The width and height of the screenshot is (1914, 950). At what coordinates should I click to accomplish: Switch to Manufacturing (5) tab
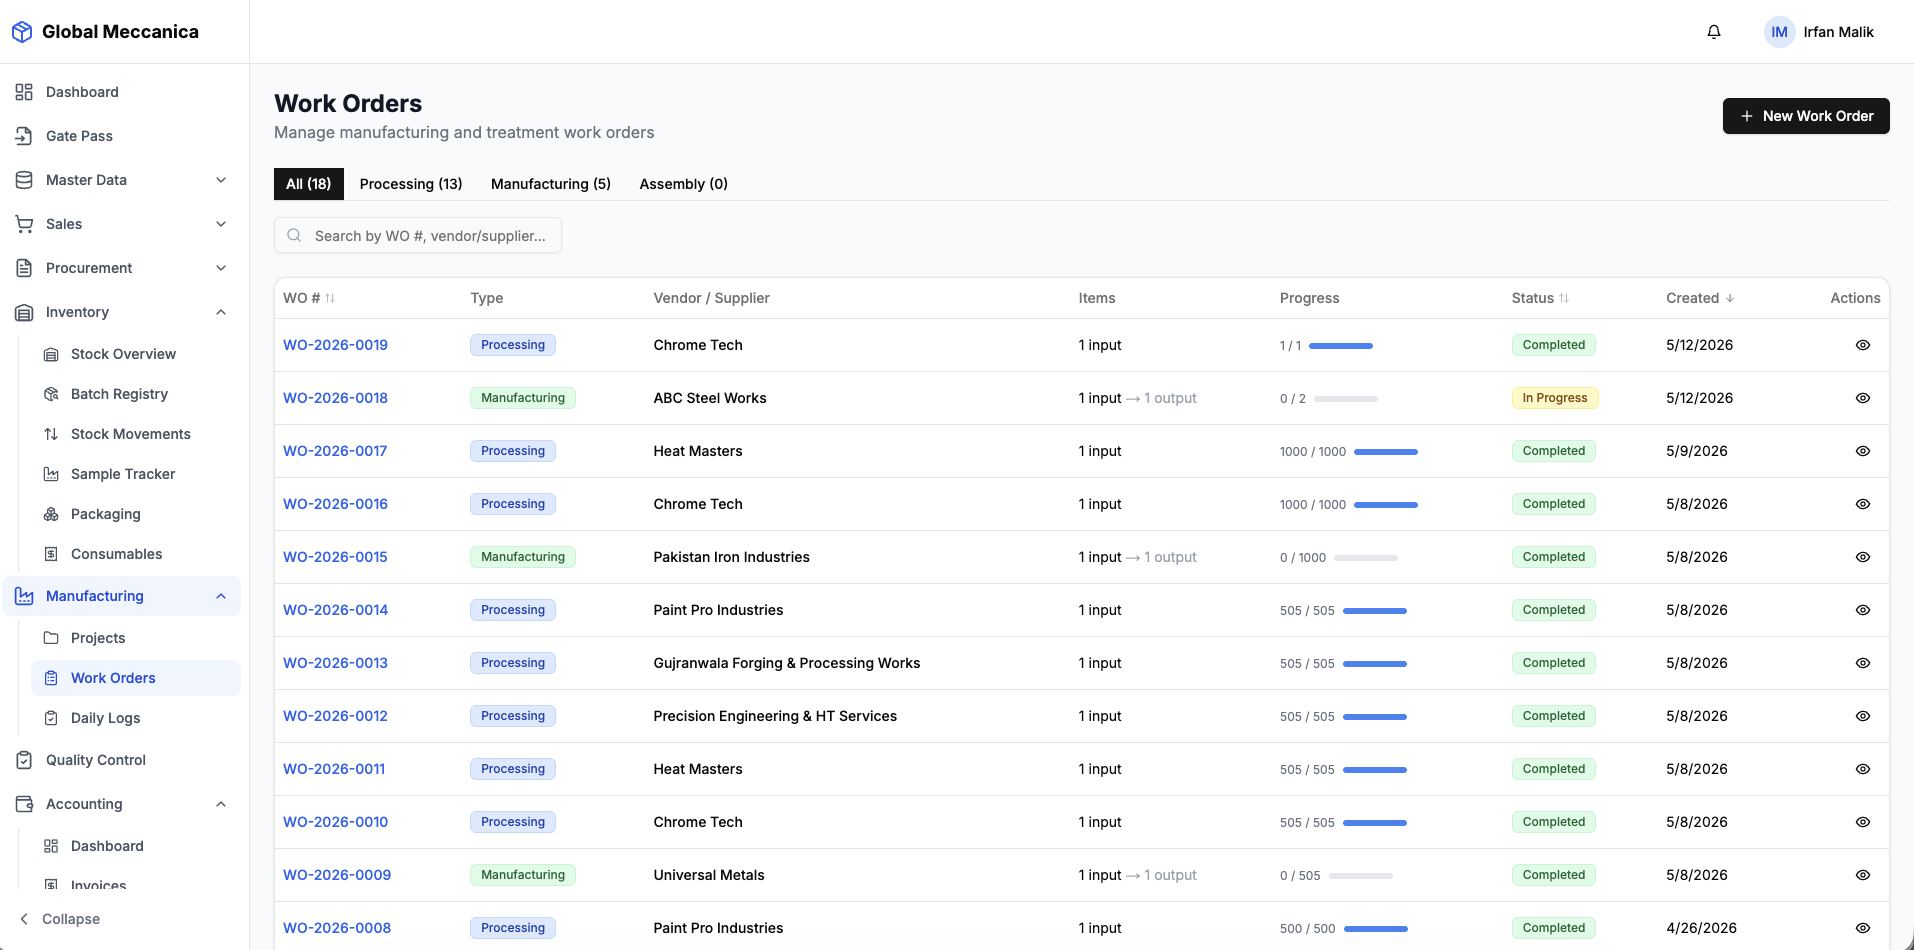coord(551,184)
